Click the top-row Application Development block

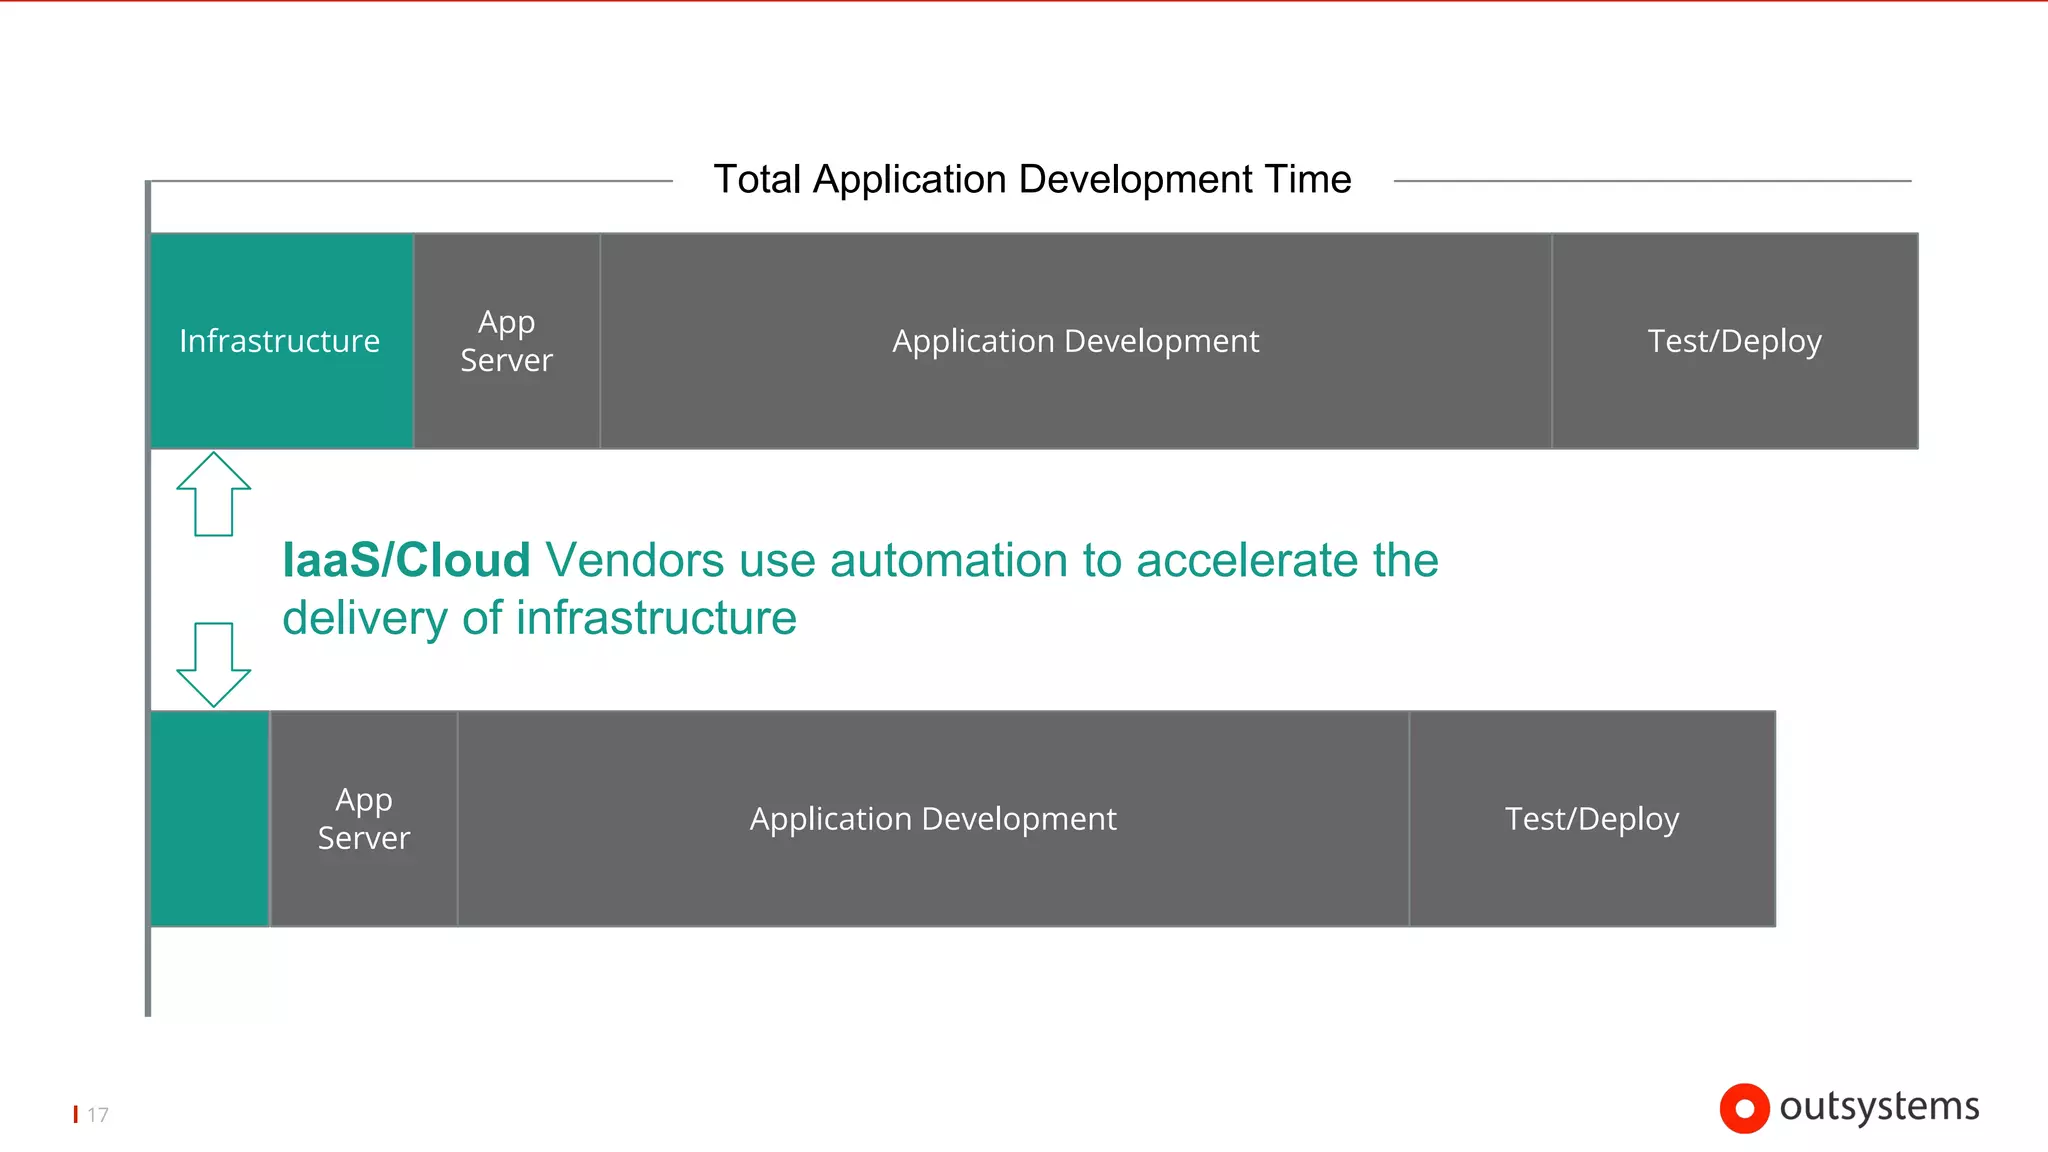[x=1076, y=341]
